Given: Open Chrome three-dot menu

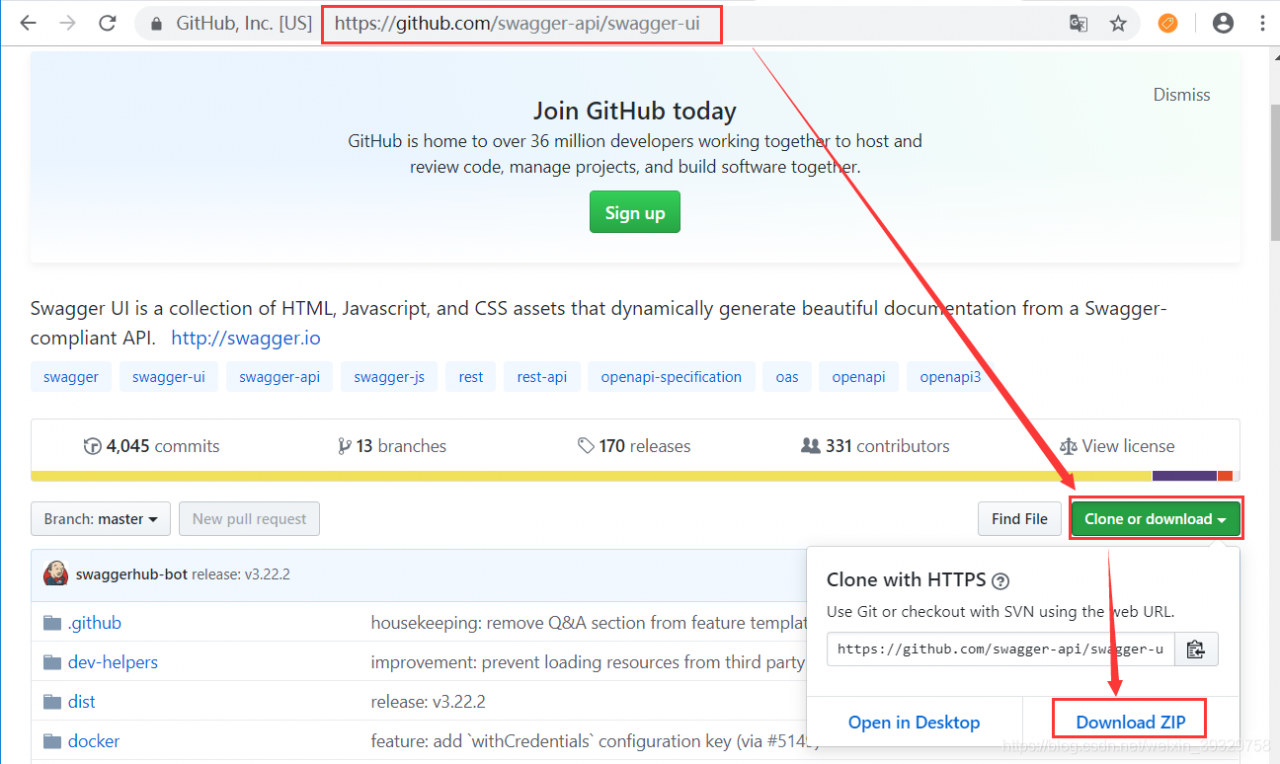Looking at the screenshot, I should 1263,23.
